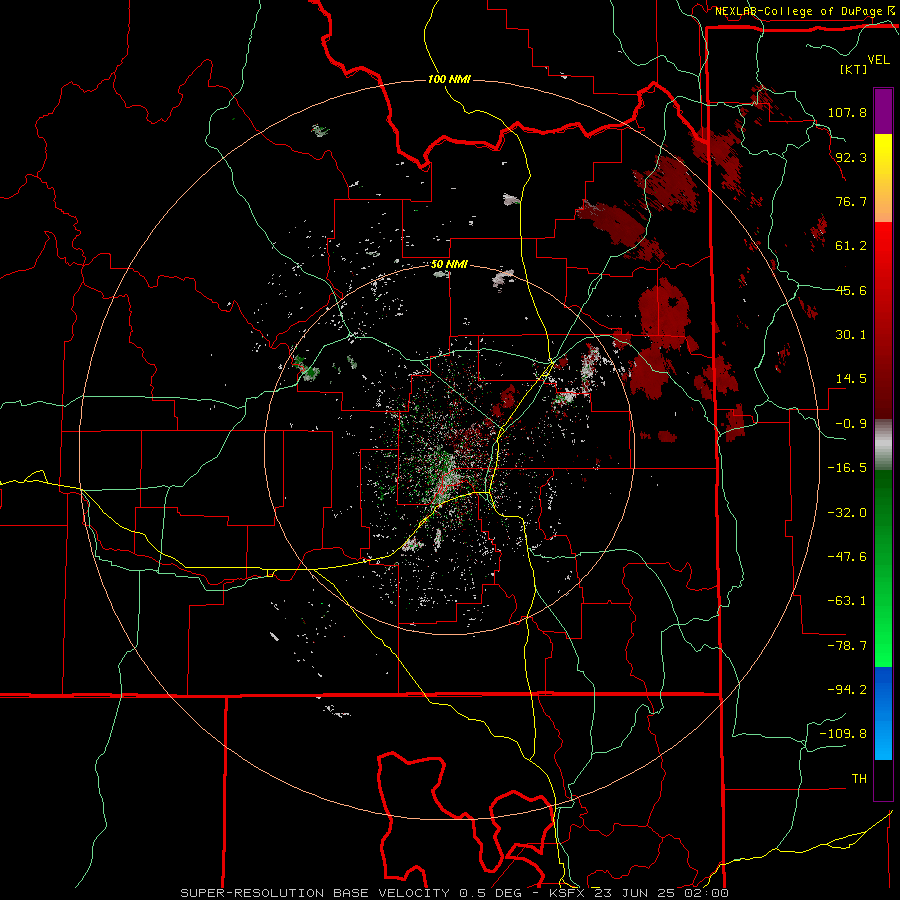Click the -47.6 scale value

pyautogui.click(x=847, y=557)
